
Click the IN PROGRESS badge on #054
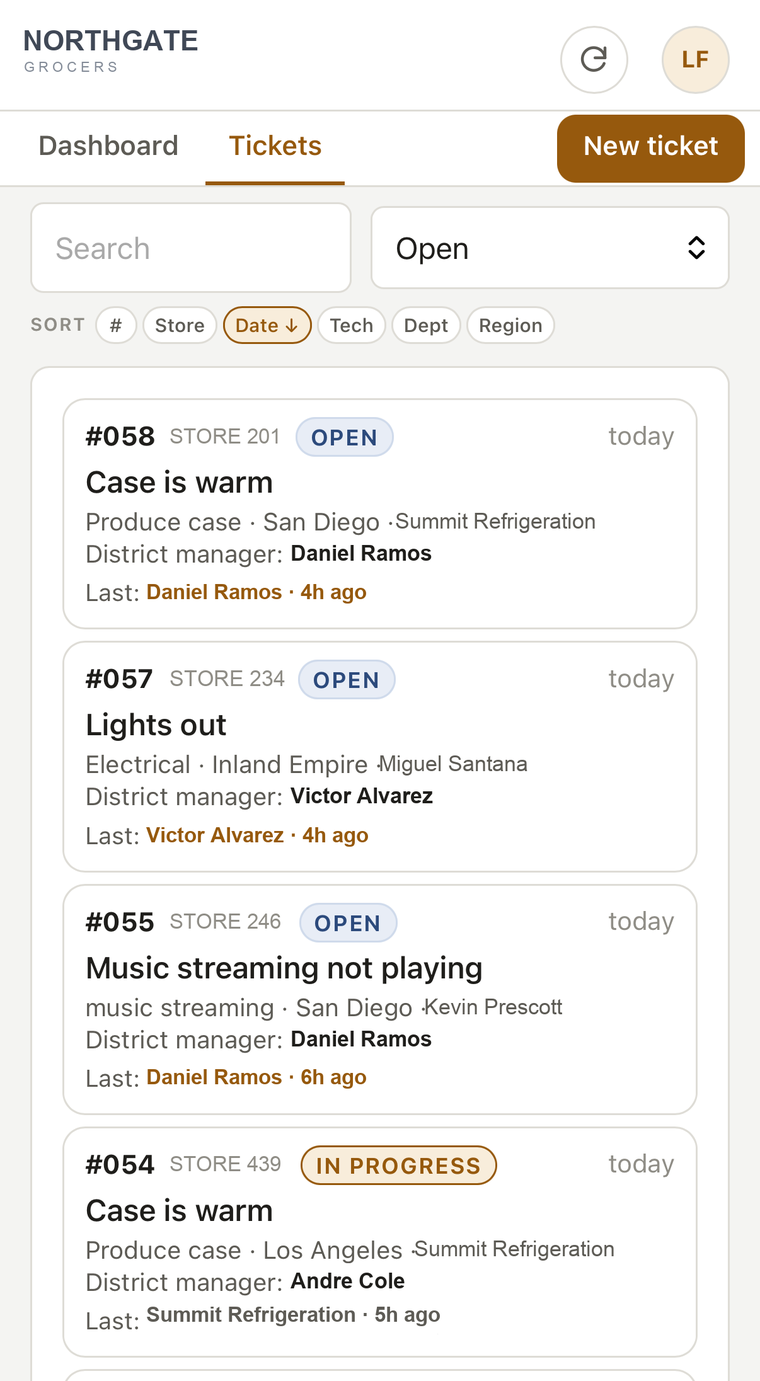(x=398, y=1165)
